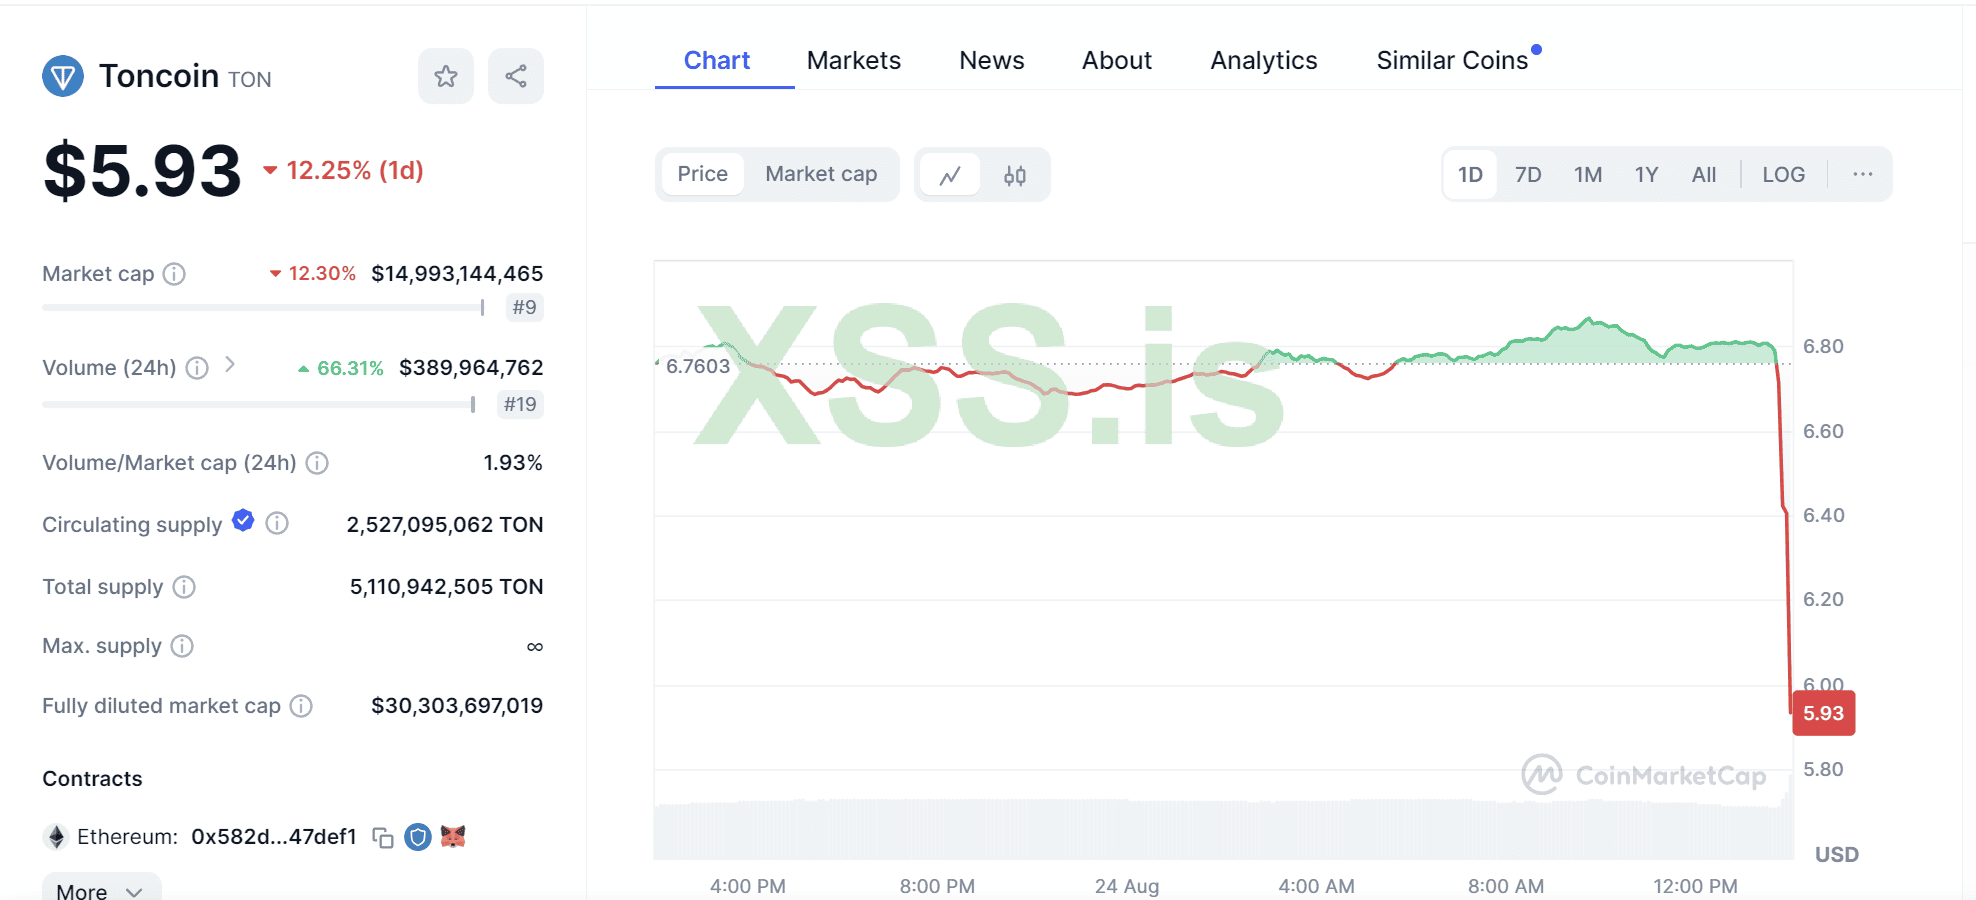Viewport: 1976px width, 900px height.
Task: Add Toncoin to watchlist with star icon
Action: [446, 76]
